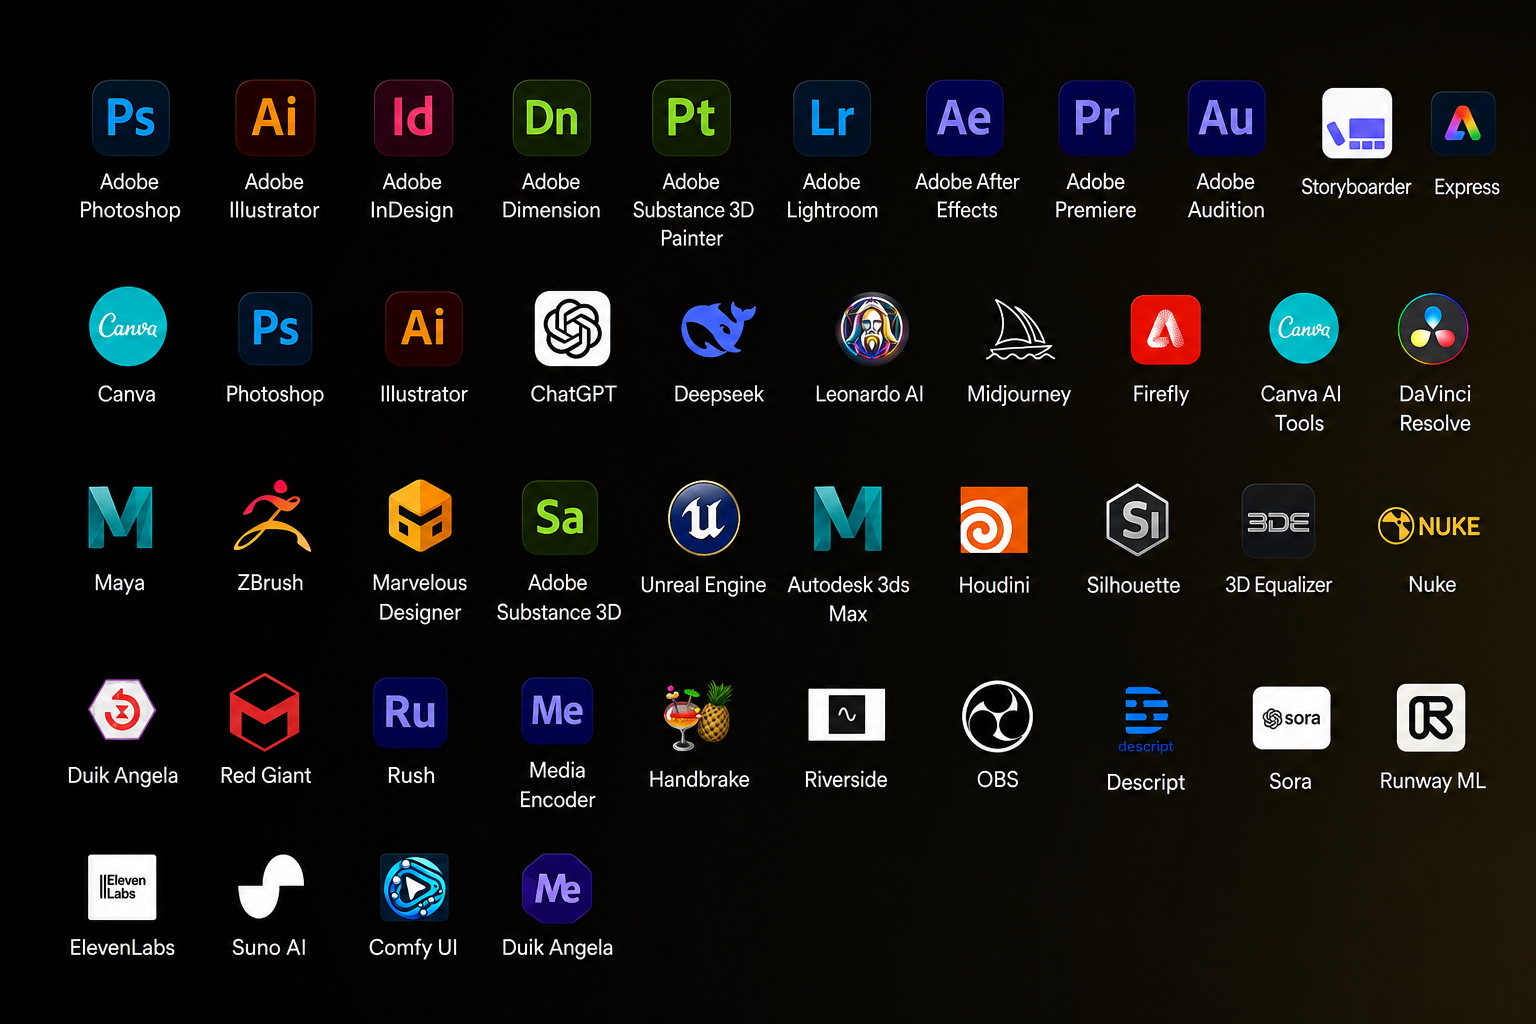
Task: Launch the Adobe After Effects Ae icon
Action: (965, 118)
